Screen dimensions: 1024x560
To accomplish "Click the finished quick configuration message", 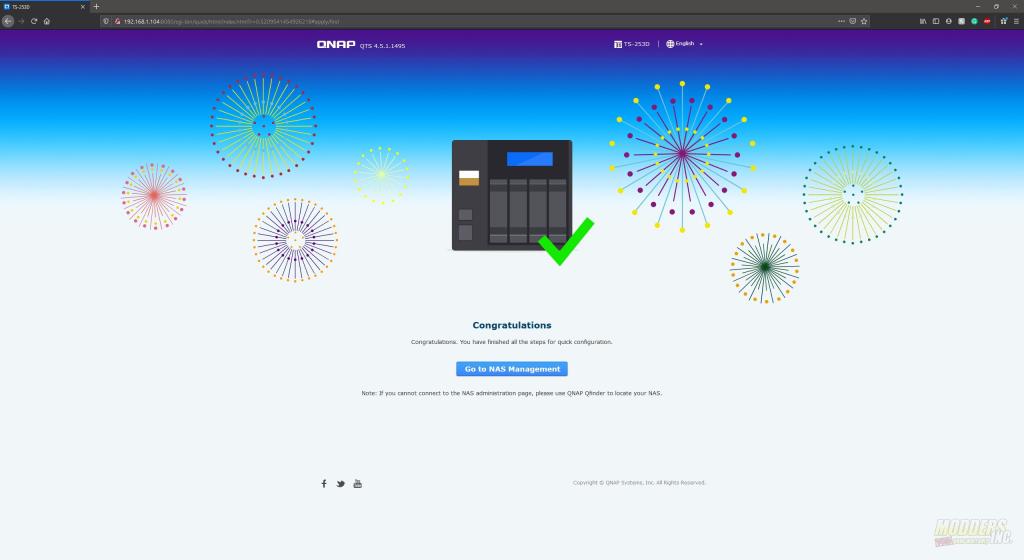I will [x=511, y=341].
